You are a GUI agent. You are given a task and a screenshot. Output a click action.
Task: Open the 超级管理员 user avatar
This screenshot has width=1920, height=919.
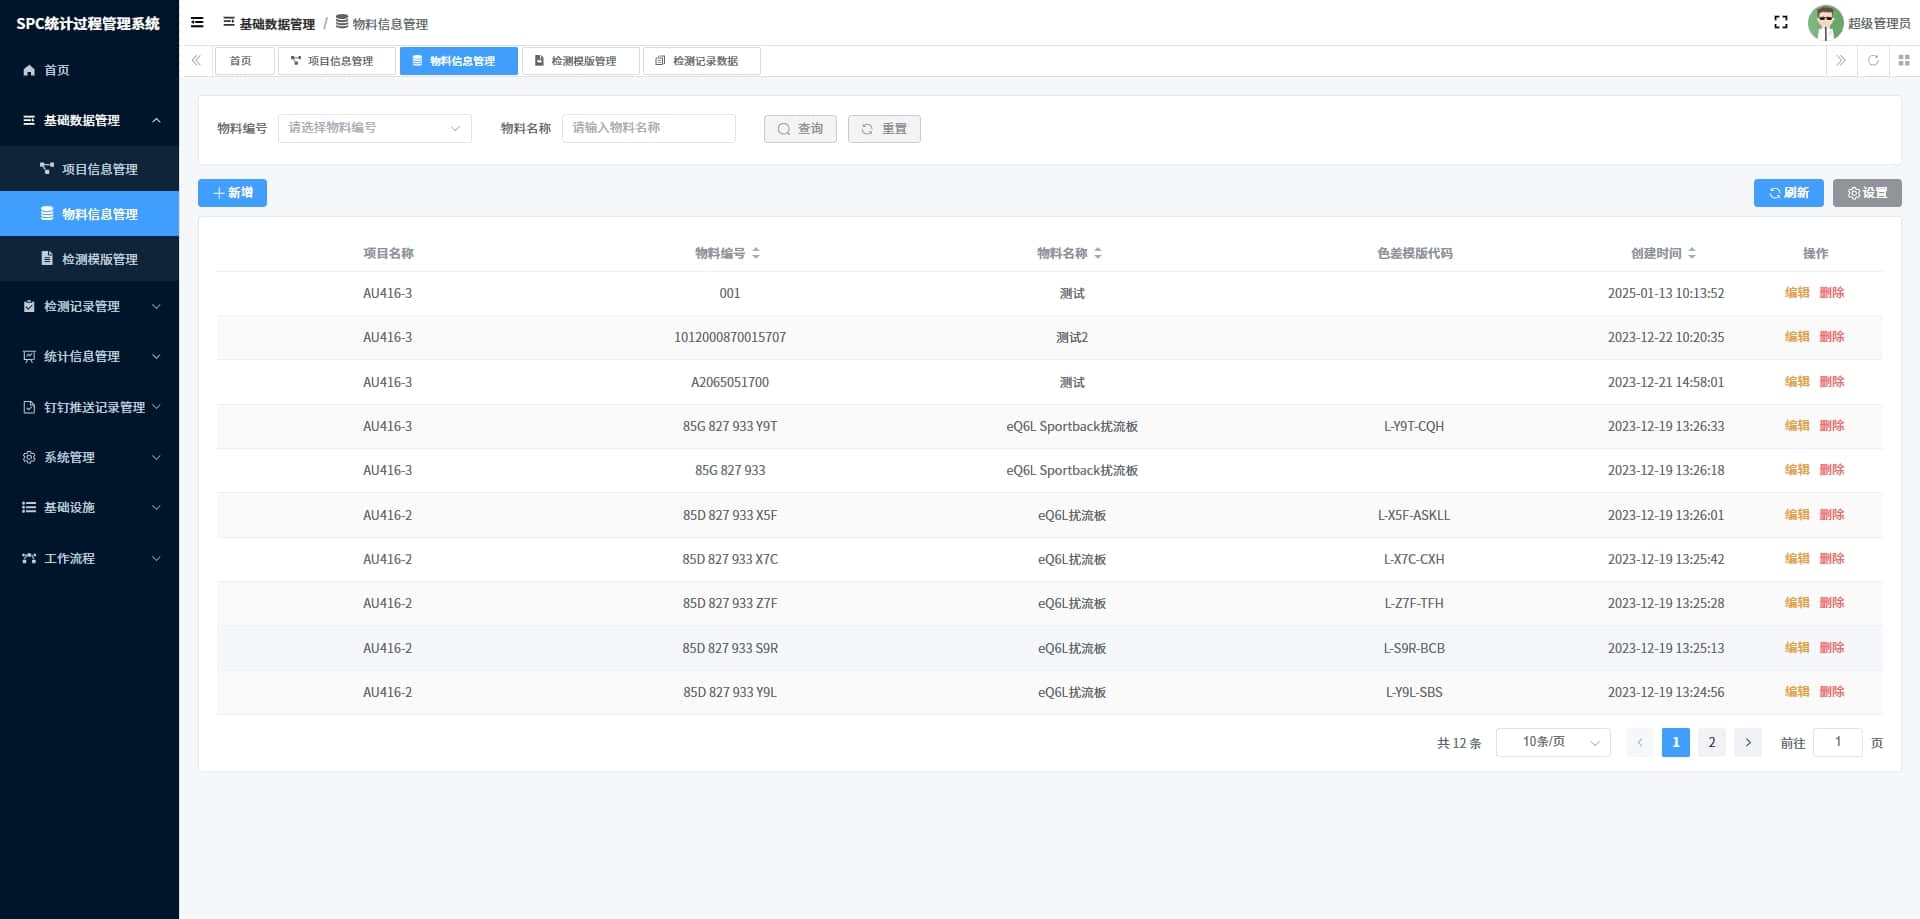[1825, 22]
